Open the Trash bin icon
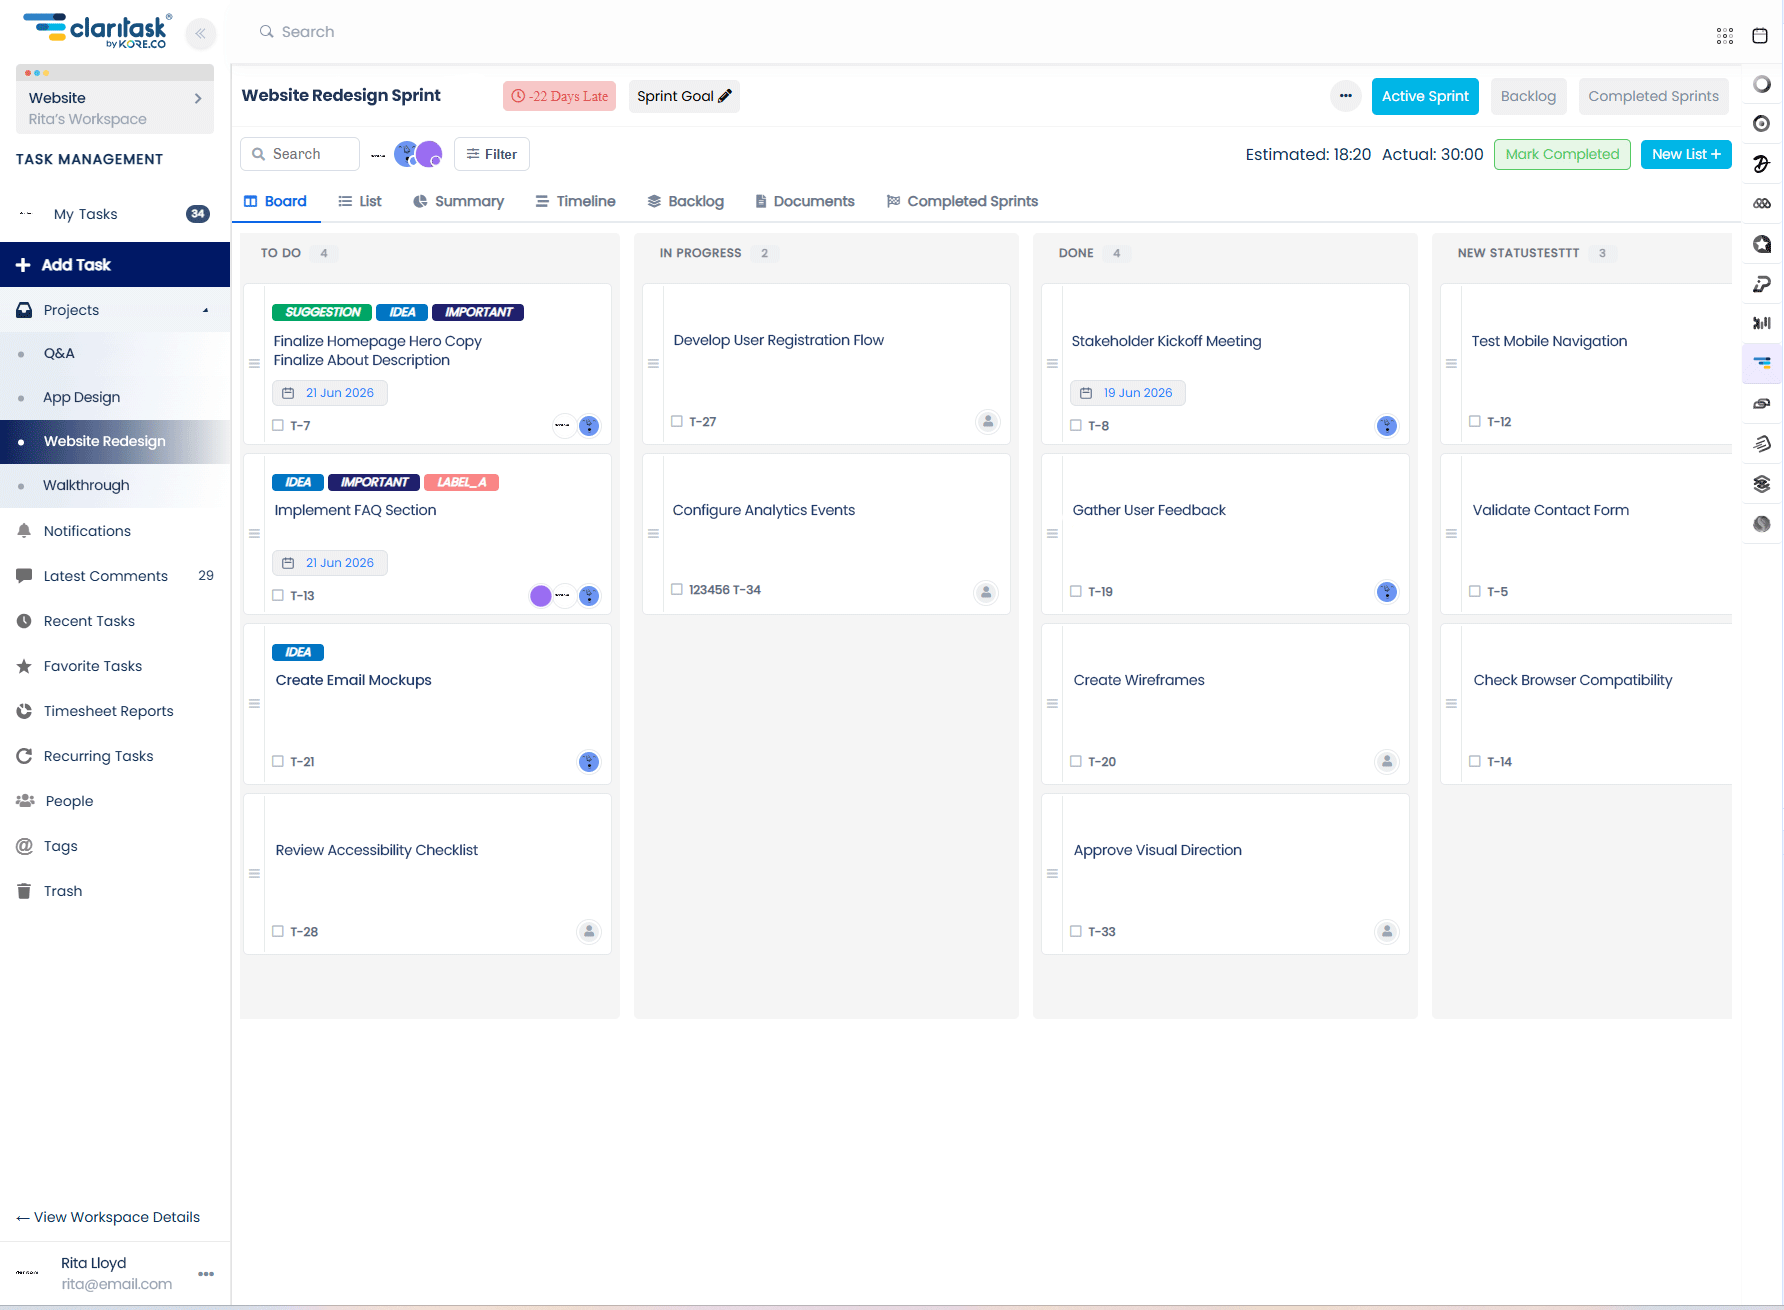The height and width of the screenshot is (1310, 1784). pyautogui.click(x=24, y=891)
